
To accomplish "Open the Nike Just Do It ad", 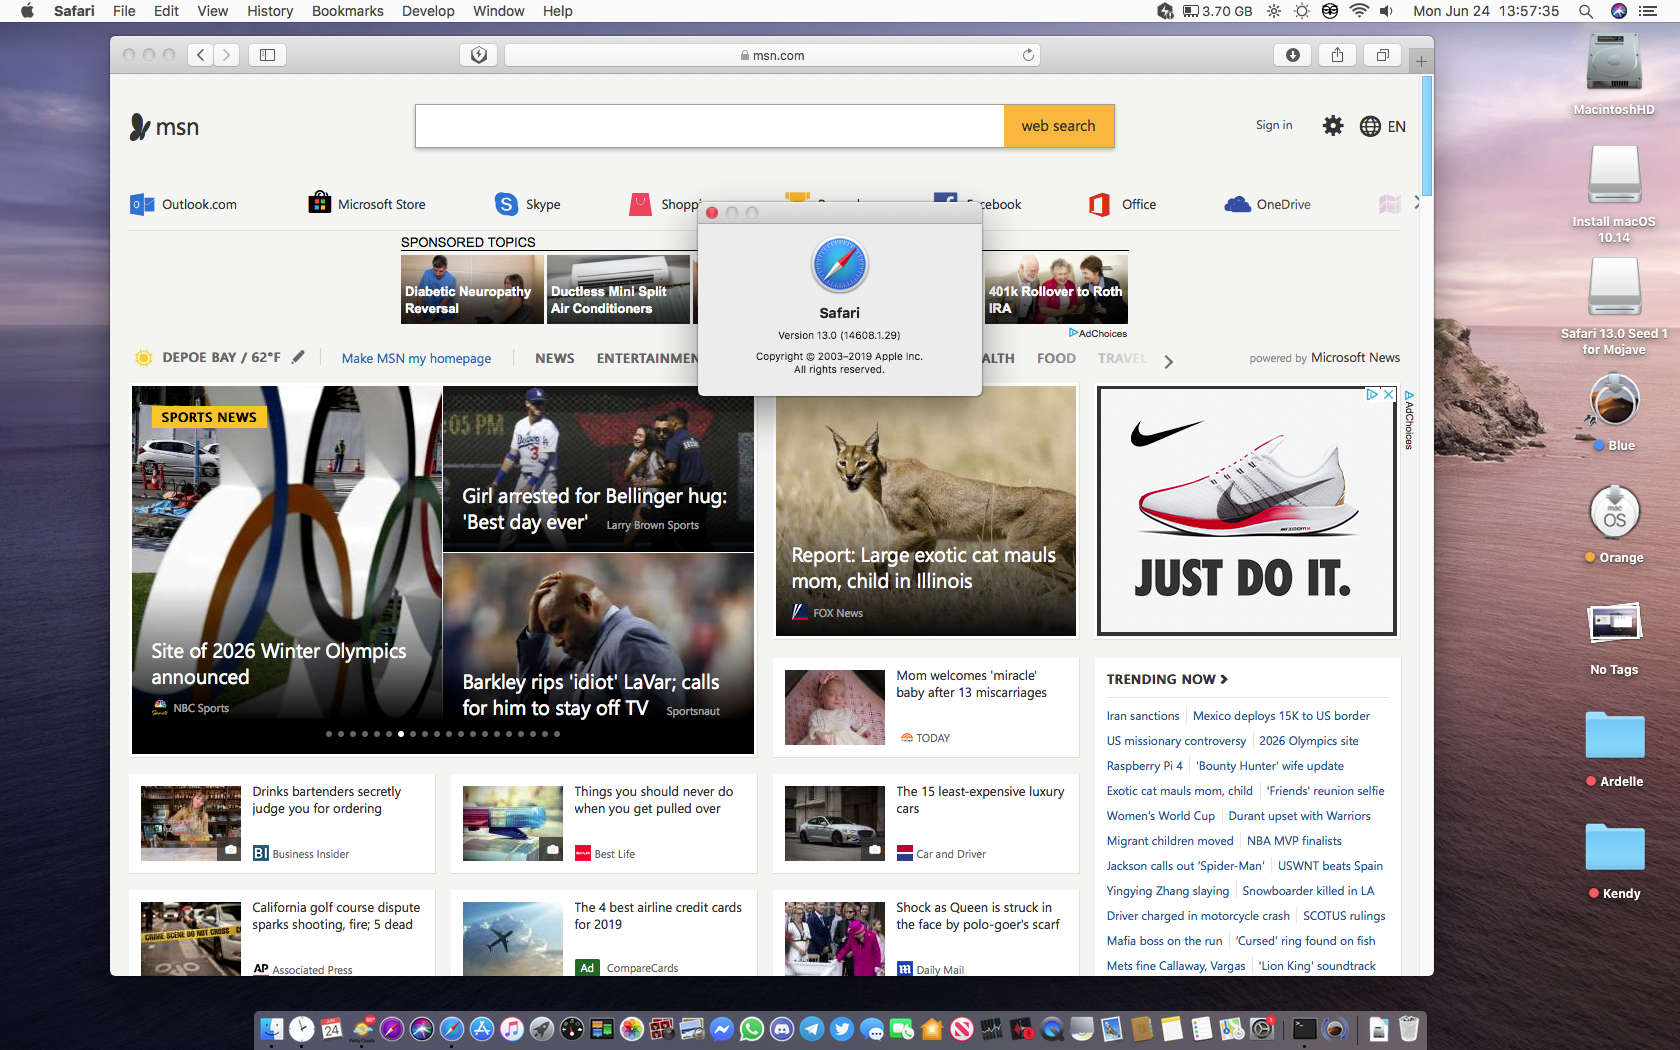I will [1247, 511].
